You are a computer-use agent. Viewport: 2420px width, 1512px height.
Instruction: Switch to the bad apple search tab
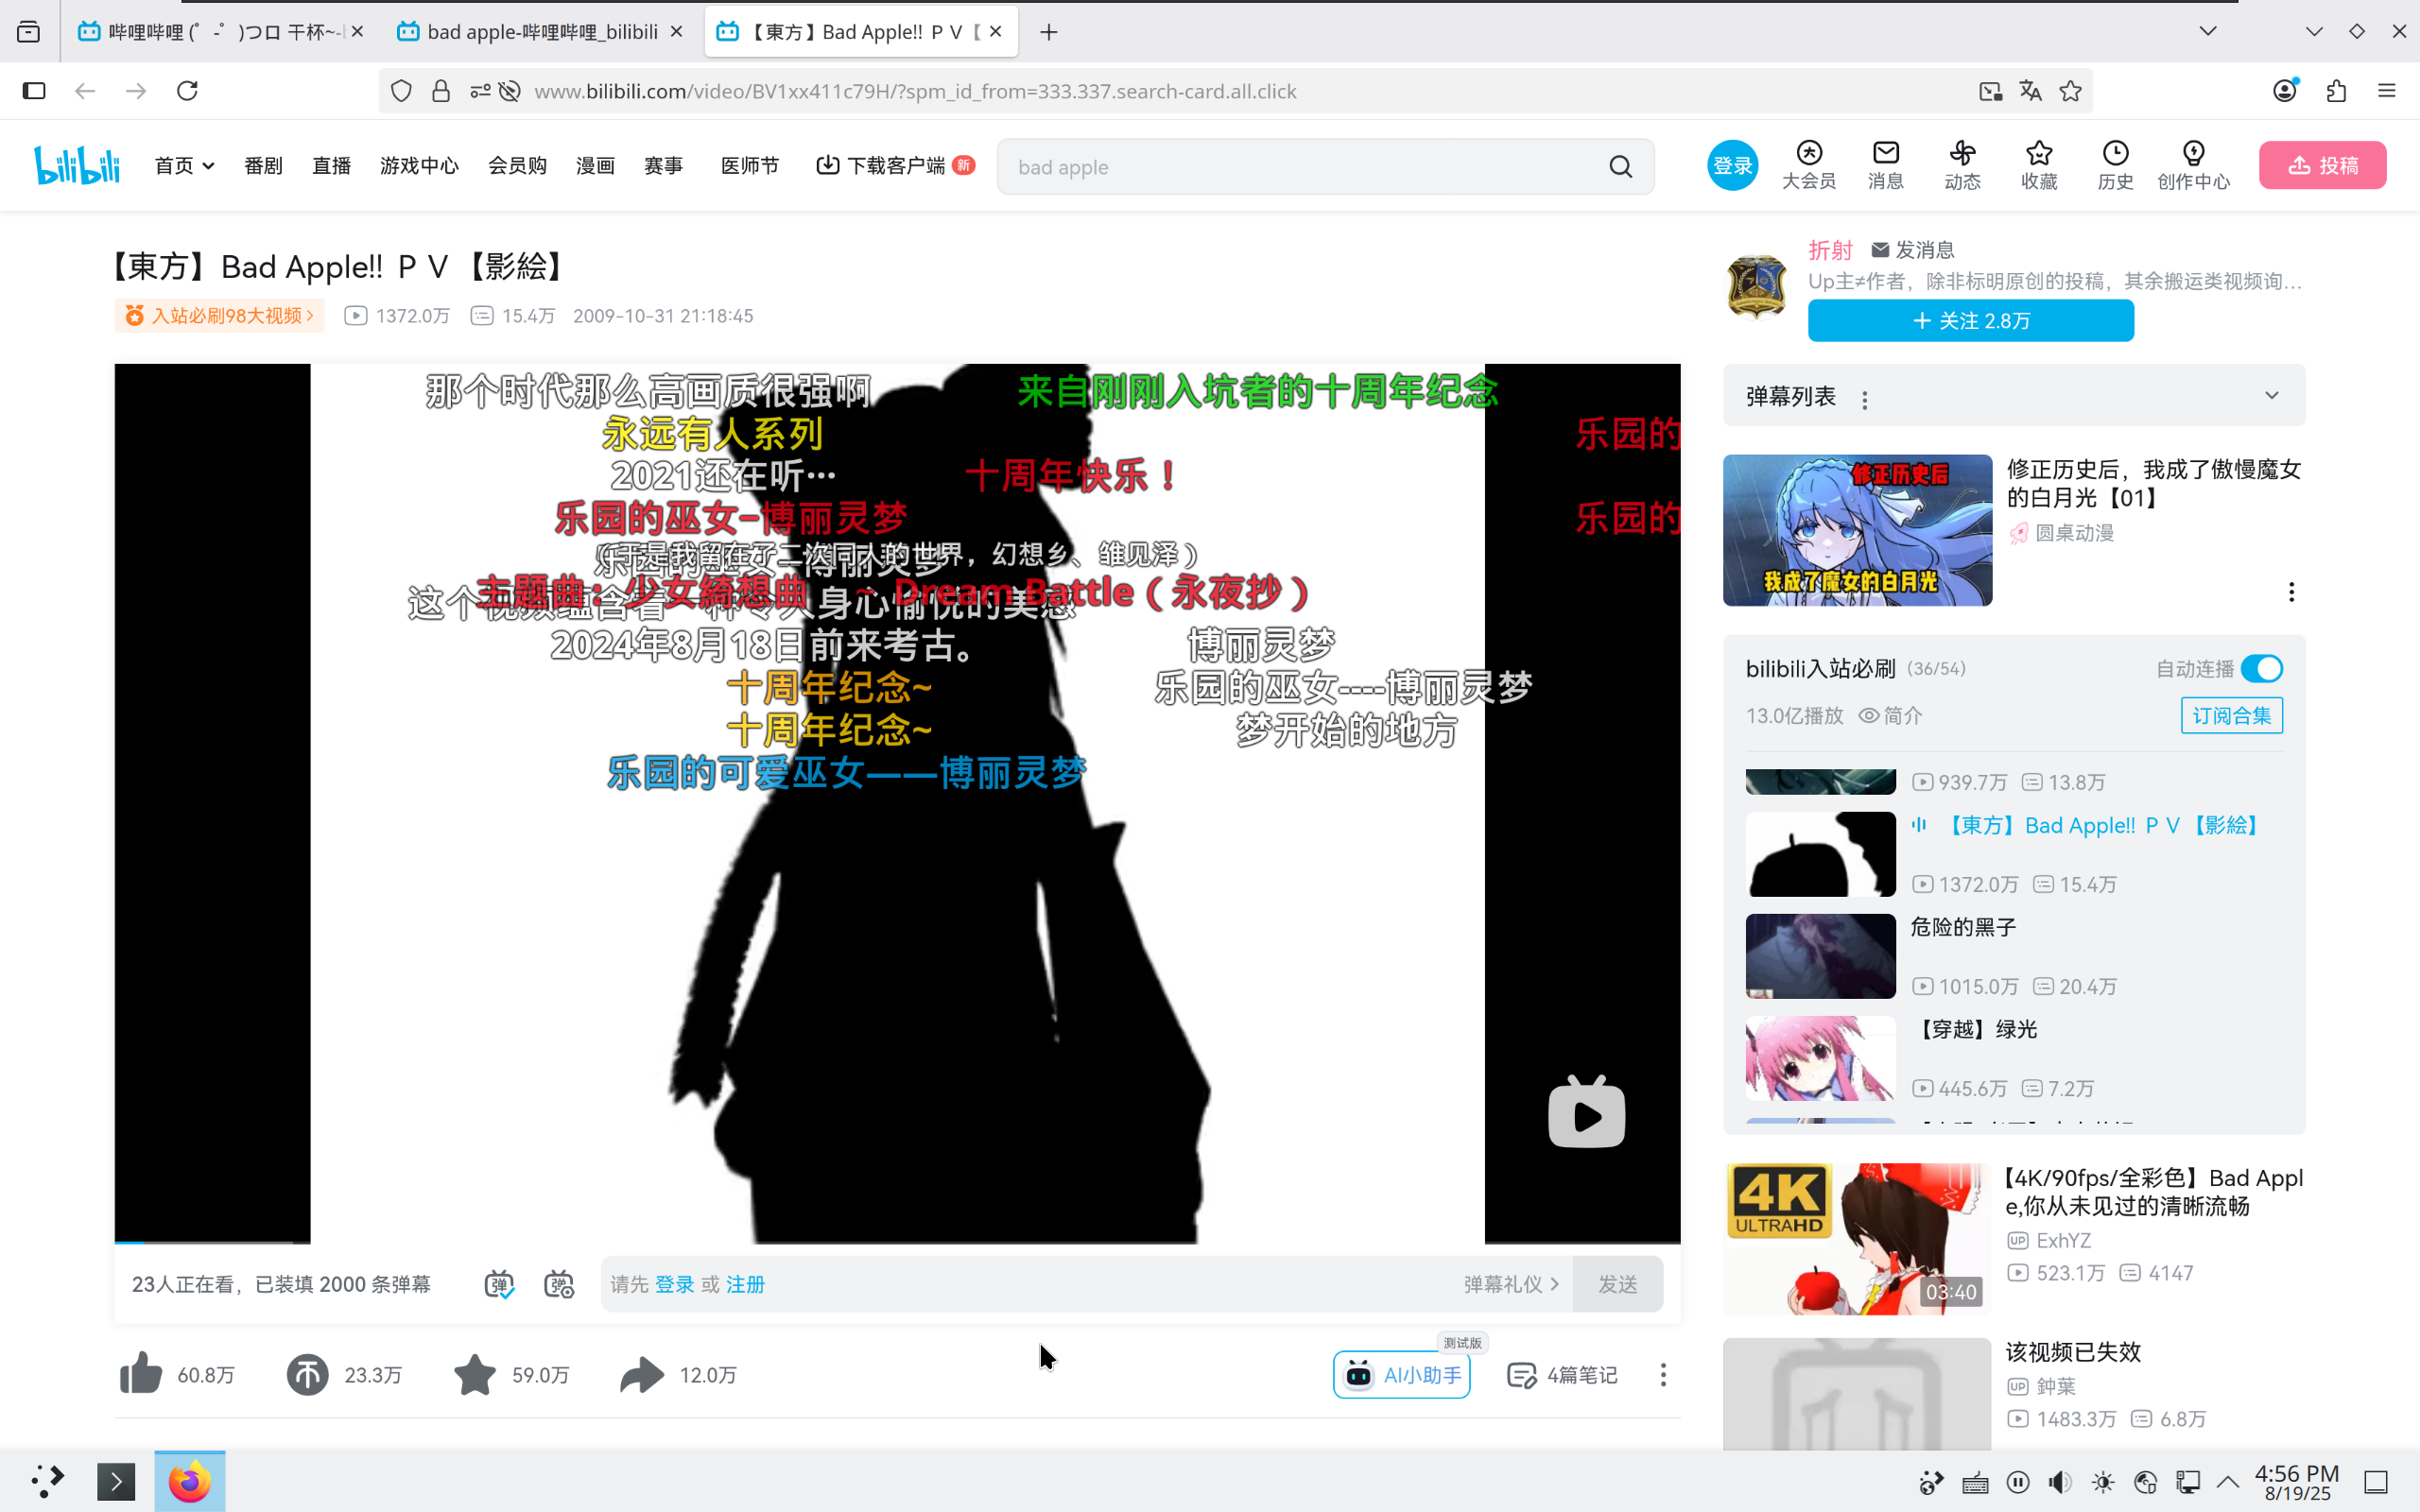(x=540, y=32)
